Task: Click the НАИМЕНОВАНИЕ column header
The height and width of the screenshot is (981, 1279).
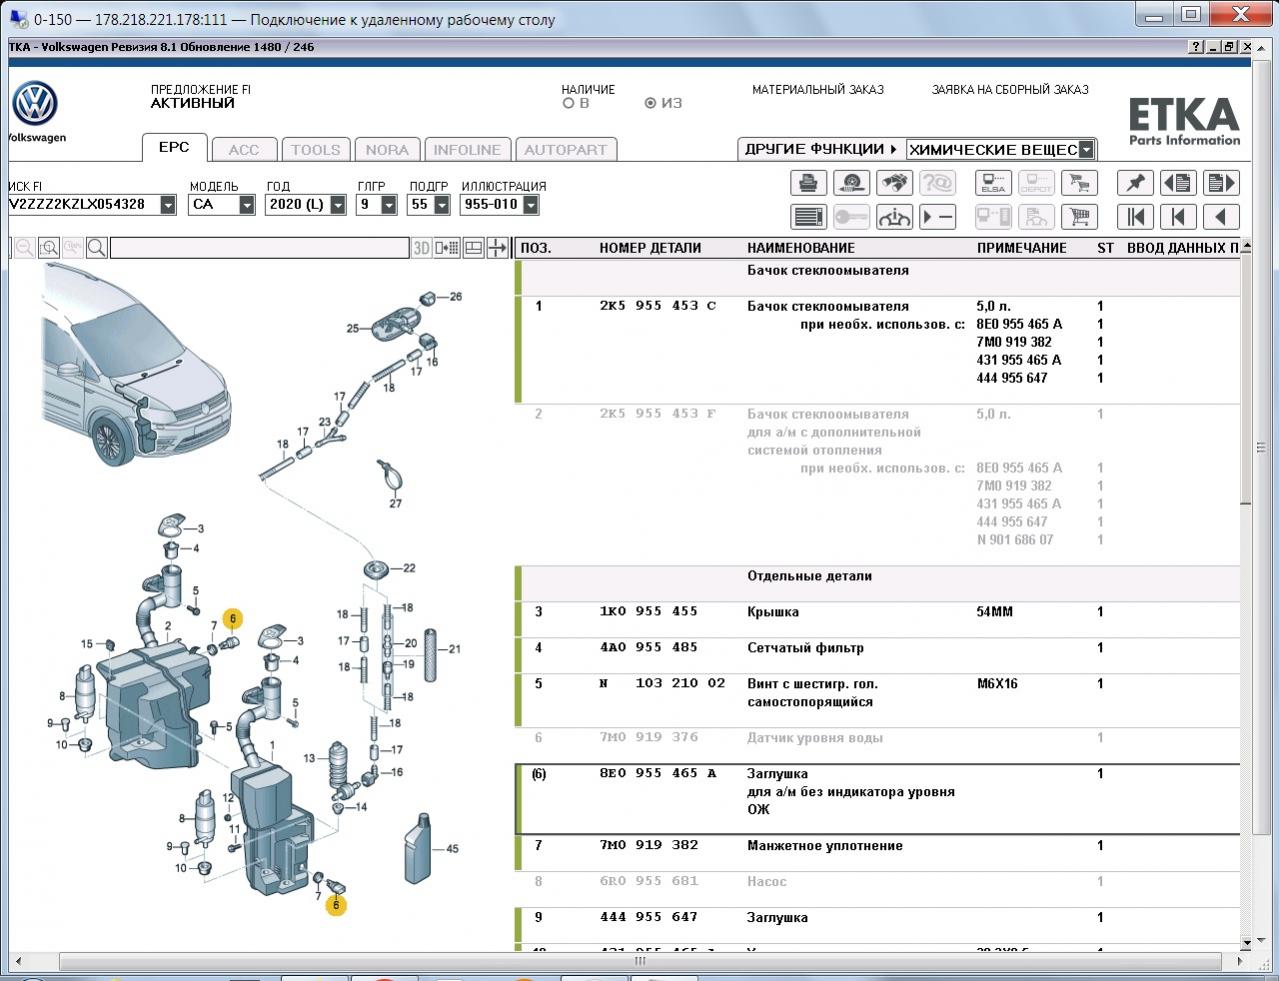Action: [x=801, y=248]
